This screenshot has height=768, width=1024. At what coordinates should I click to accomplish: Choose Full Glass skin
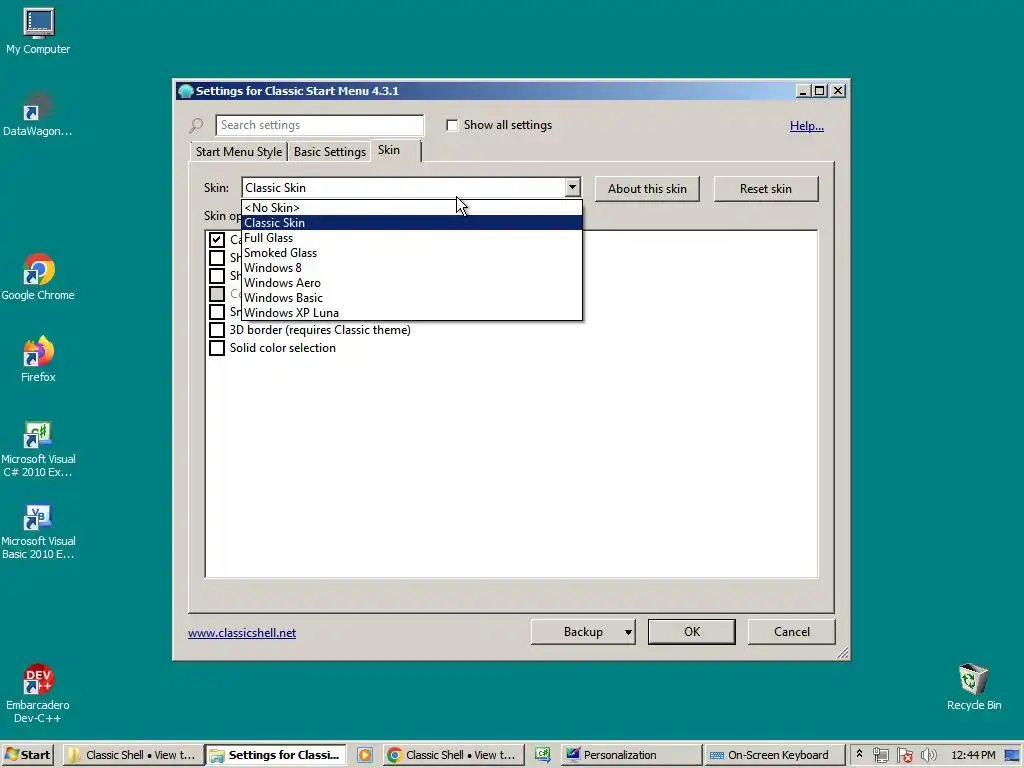[x=411, y=238]
